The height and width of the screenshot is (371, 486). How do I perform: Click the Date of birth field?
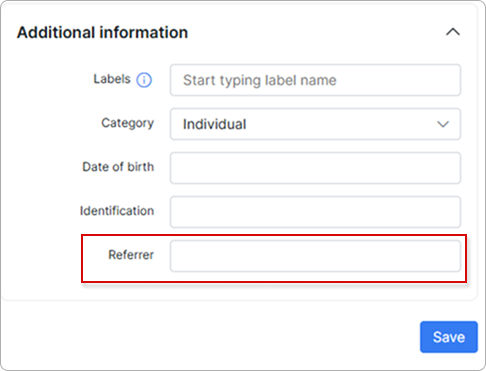click(x=315, y=168)
